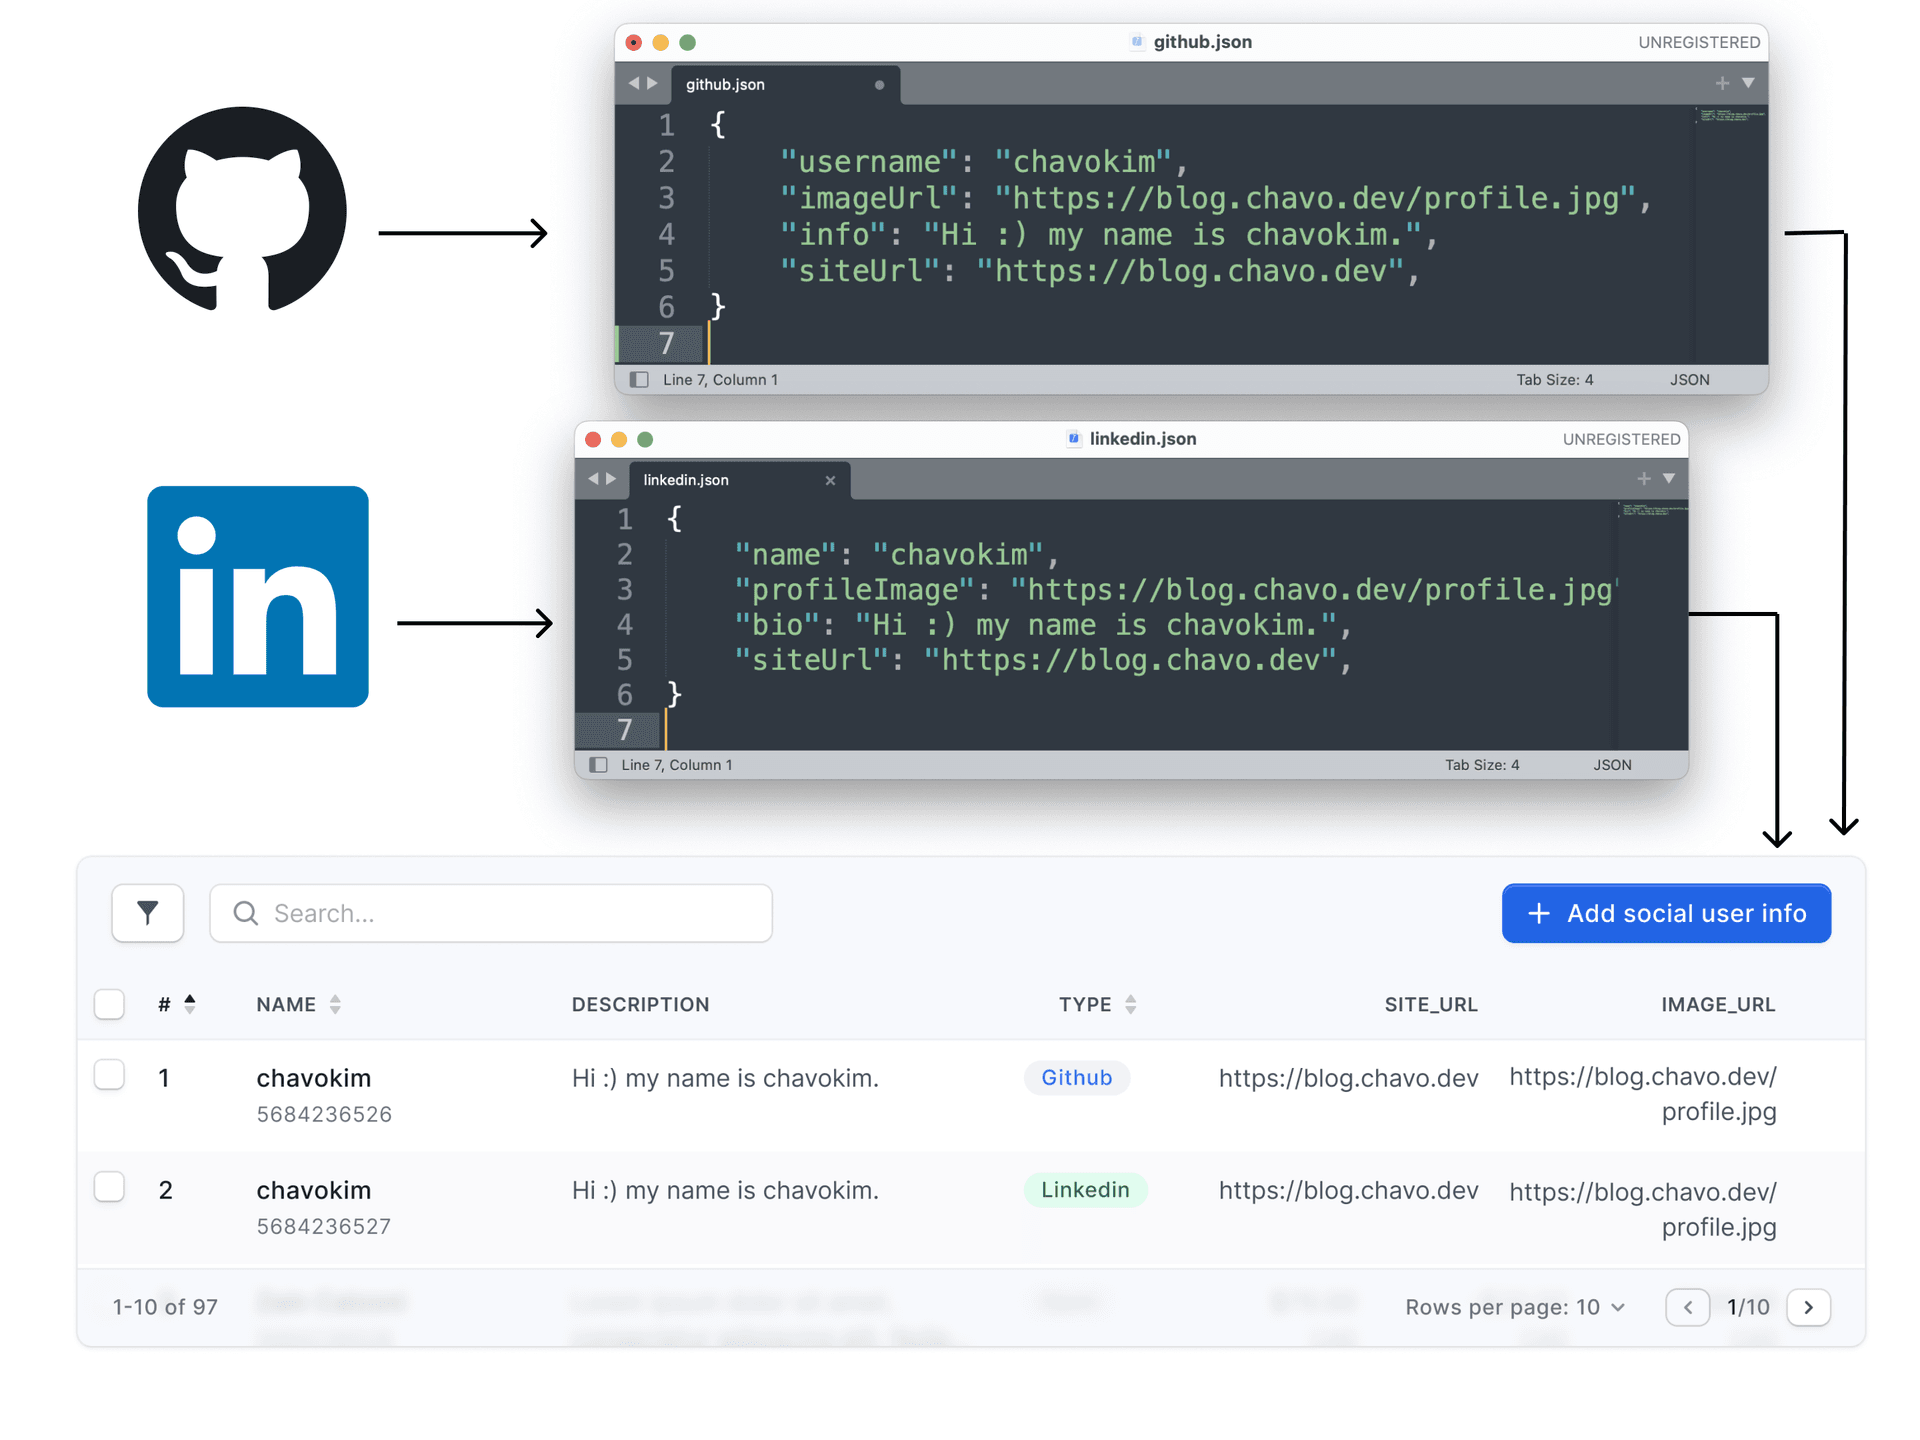The width and height of the screenshot is (1920, 1440).
Task: Select the linkedin.json tab
Action: (740, 480)
